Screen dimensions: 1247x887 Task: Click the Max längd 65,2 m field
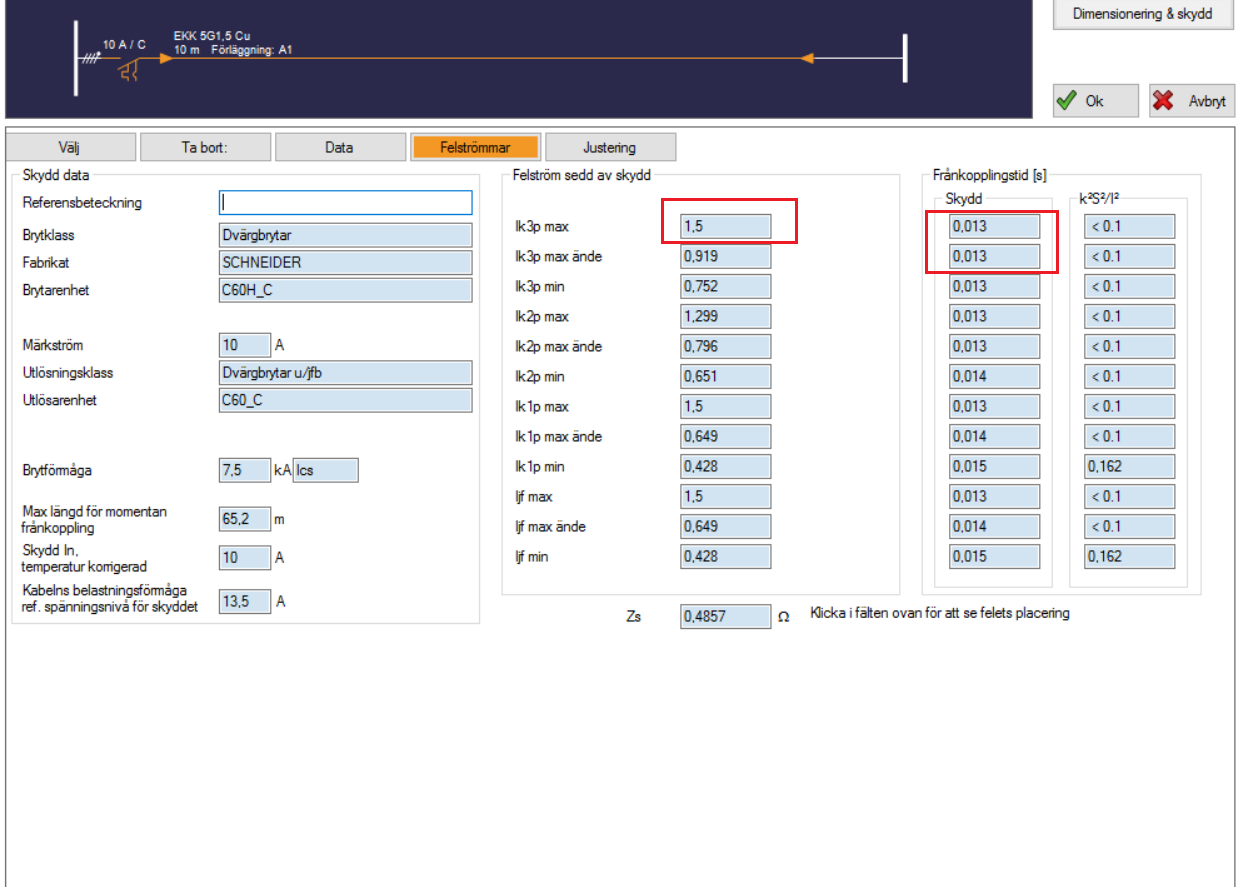(x=244, y=518)
